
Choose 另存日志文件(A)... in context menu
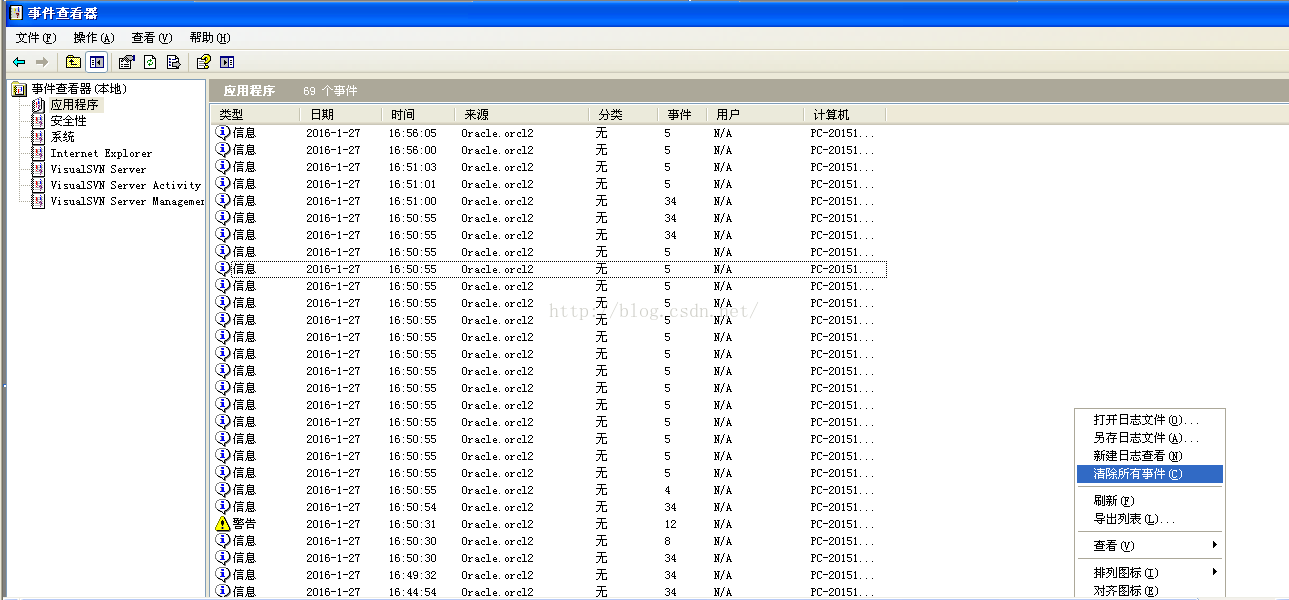coord(1150,438)
